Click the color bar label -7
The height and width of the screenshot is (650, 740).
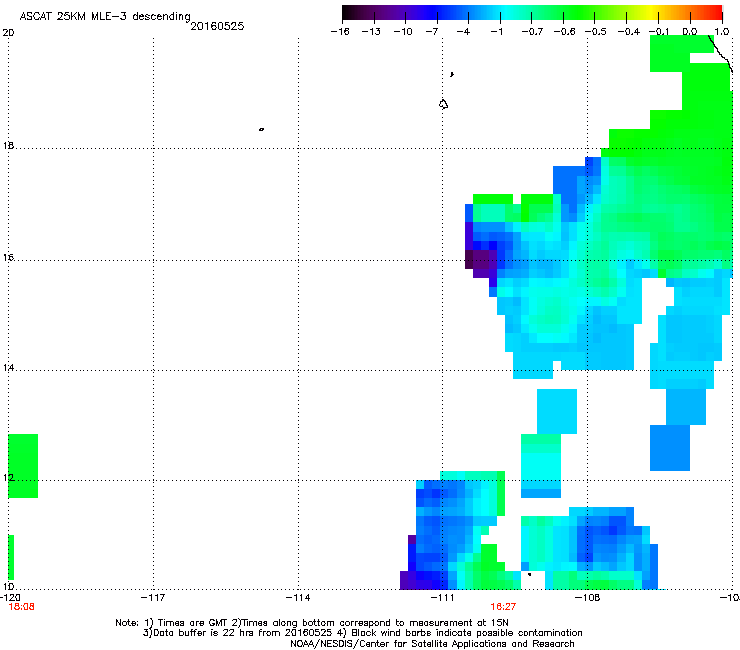432,32
